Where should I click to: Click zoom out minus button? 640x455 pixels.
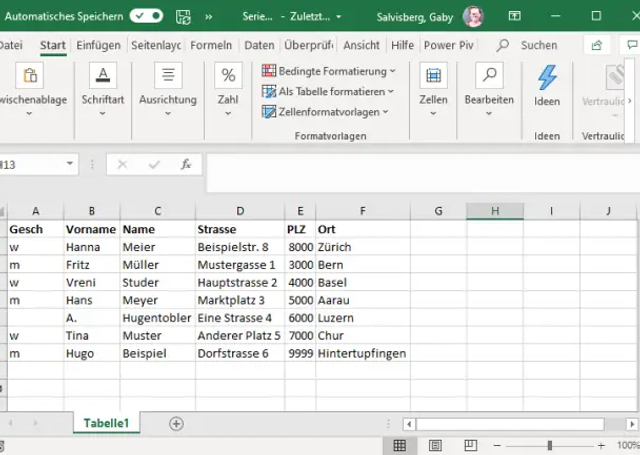[497, 446]
